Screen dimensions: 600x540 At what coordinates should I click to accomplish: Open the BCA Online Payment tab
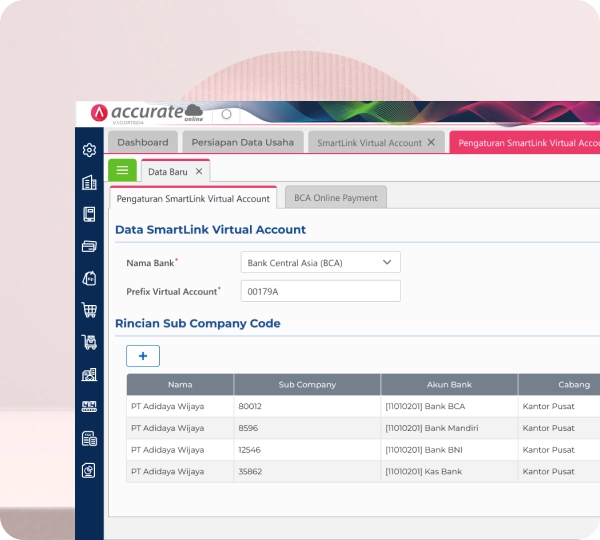336,198
